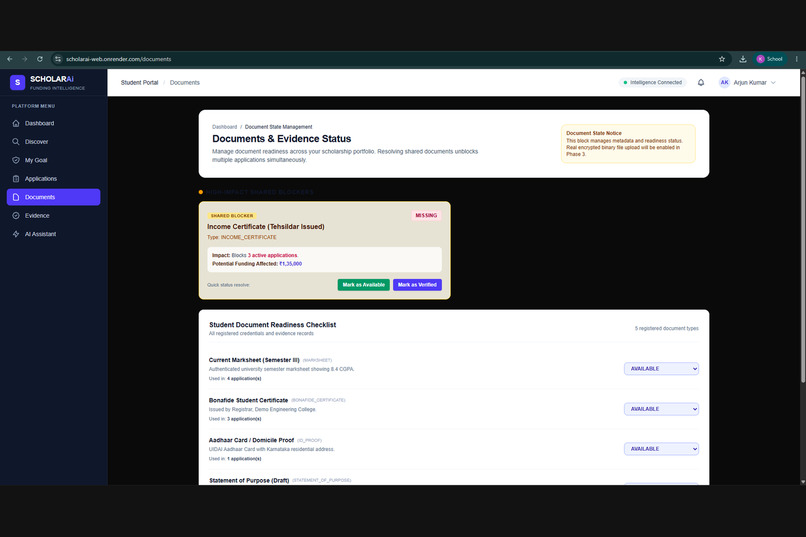Open the School browser profile
This screenshot has width=806, height=537.
(770, 59)
